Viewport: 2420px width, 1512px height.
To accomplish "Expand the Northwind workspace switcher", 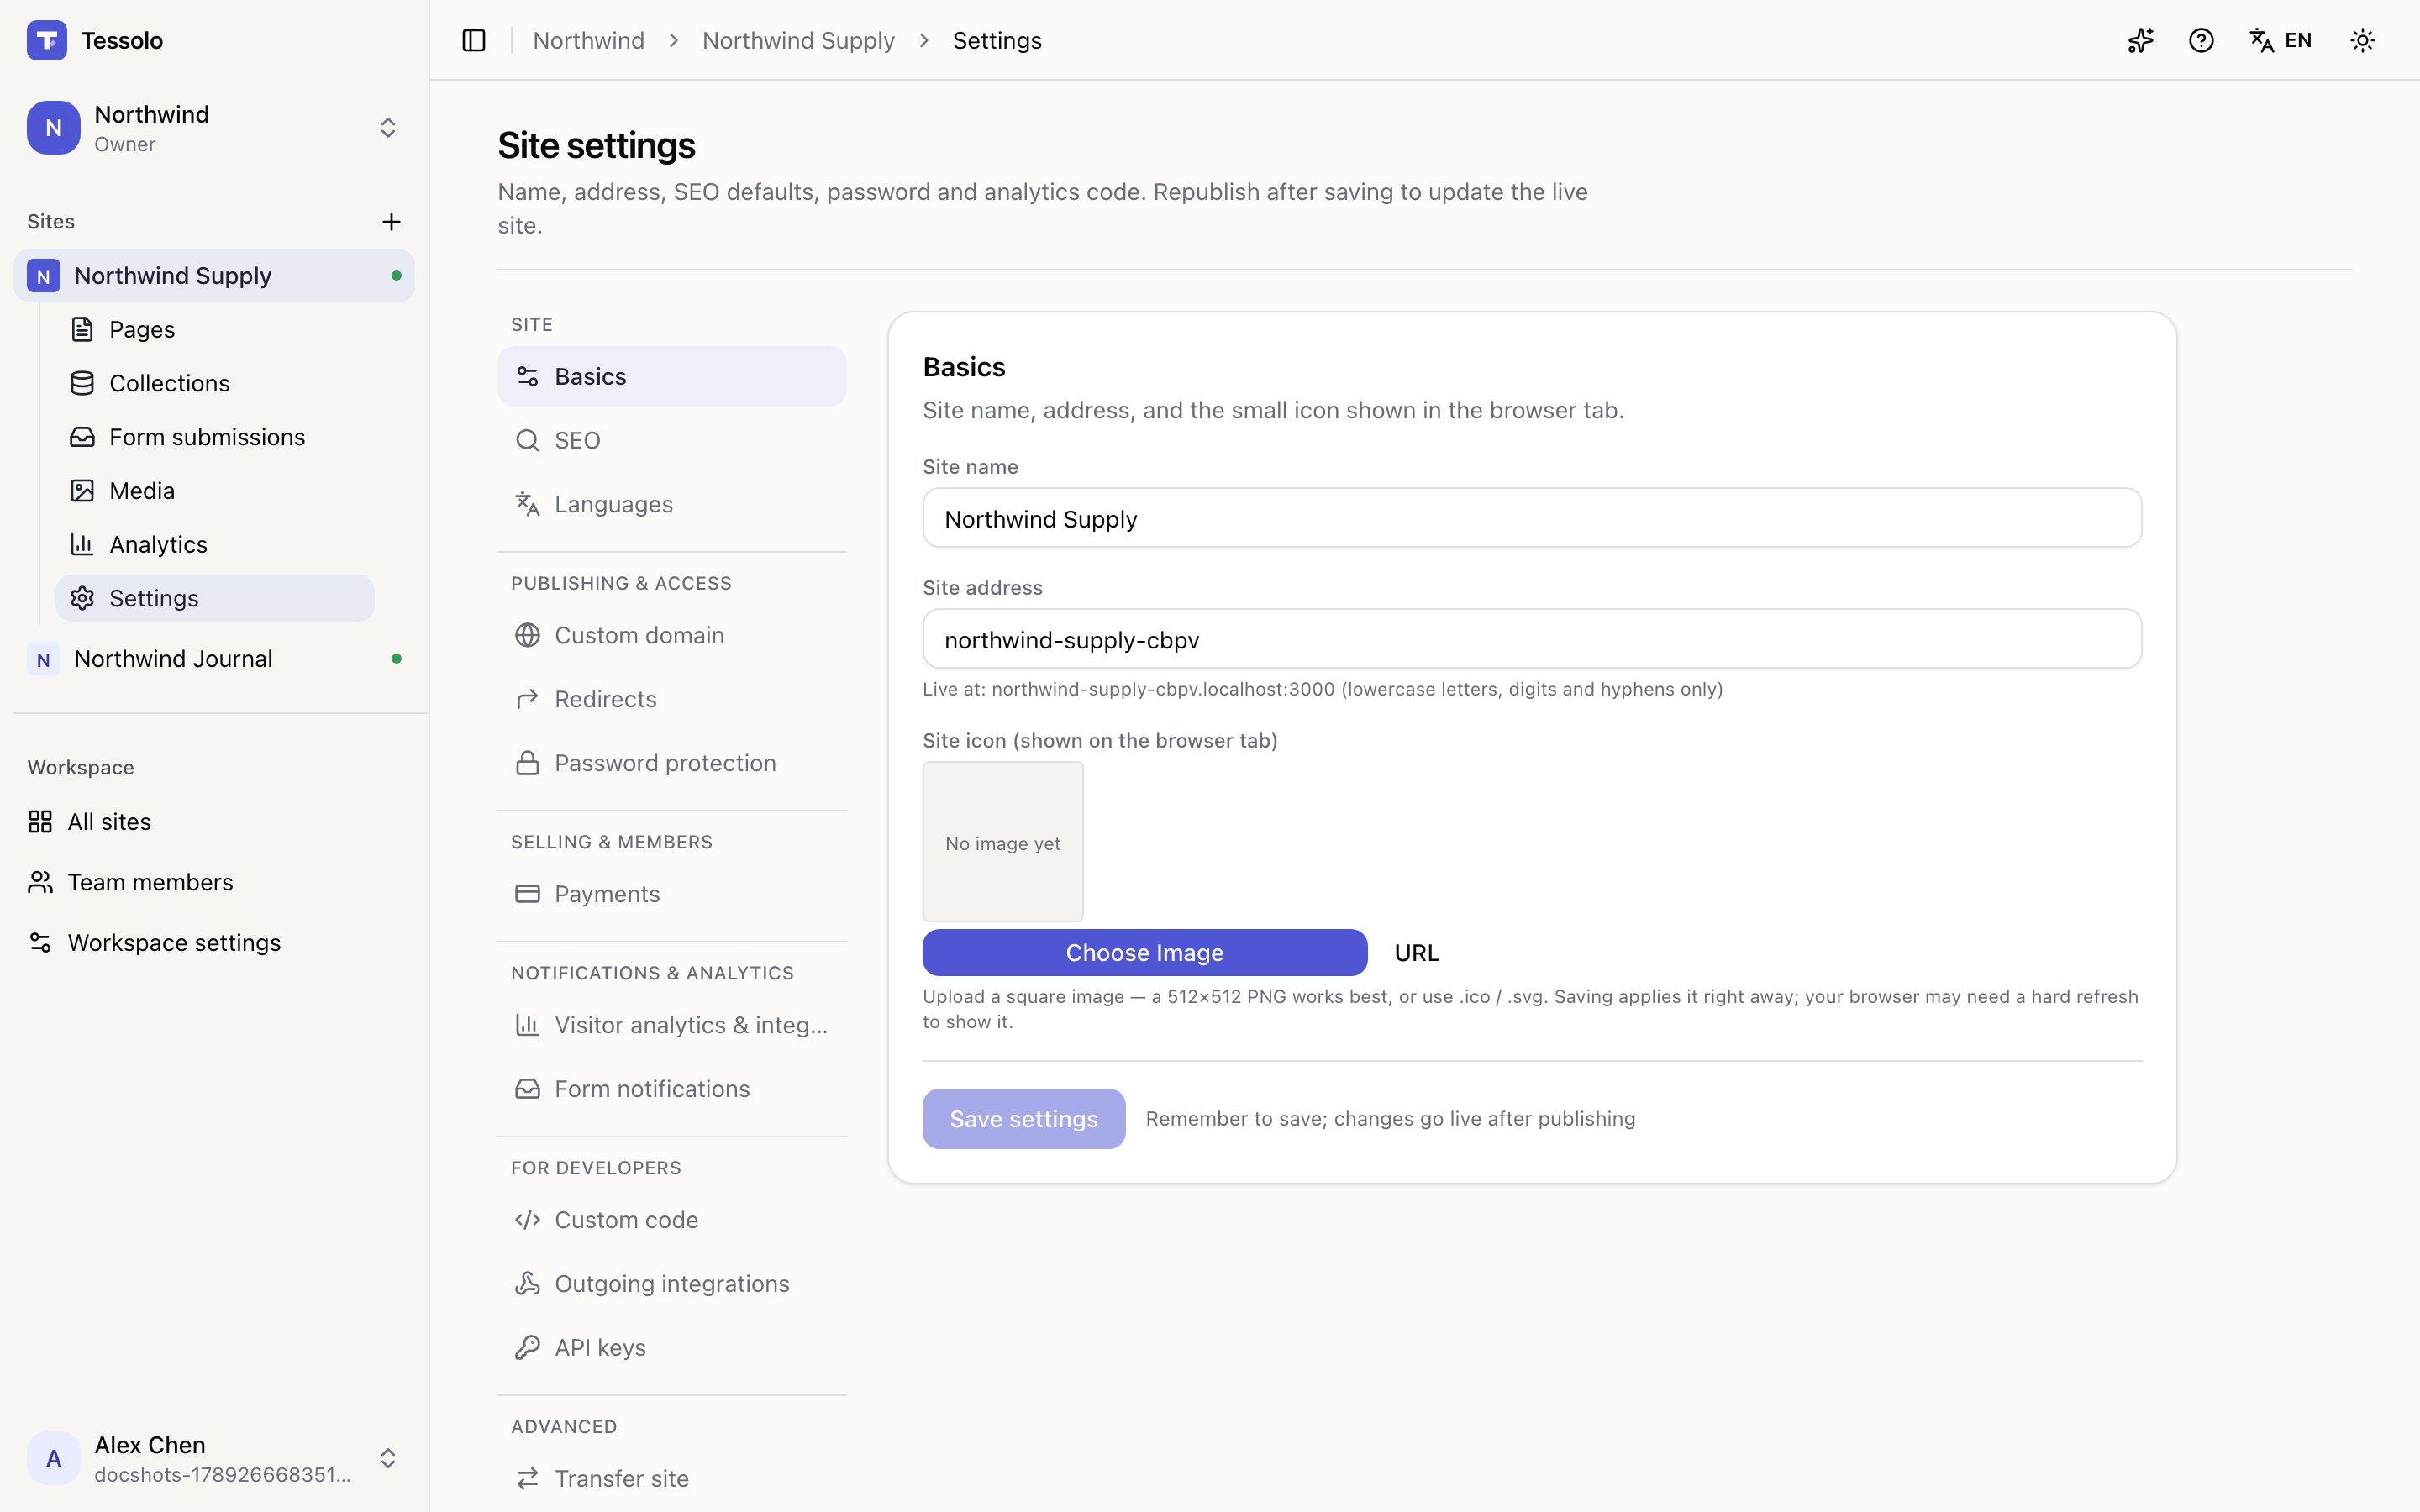I will (214, 128).
